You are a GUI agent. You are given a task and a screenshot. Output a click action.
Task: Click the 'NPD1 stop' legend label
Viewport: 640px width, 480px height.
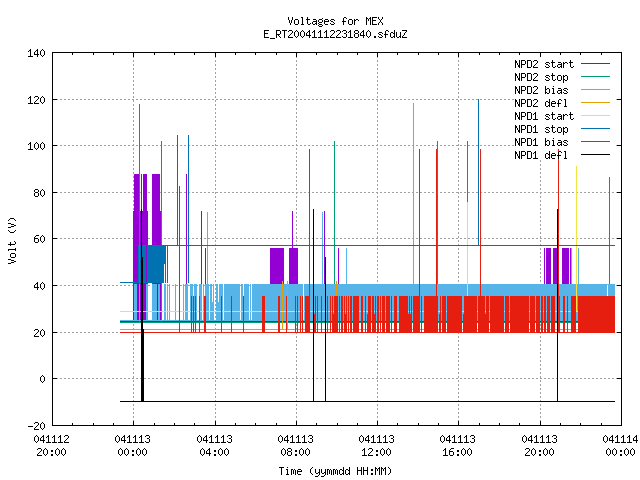tap(541, 129)
